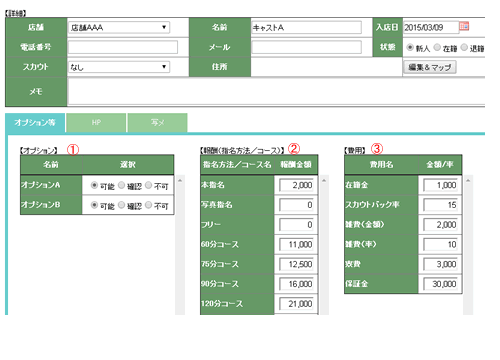Click the 入店日 date field
The image size is (500, 360).
tap(431, 27)
